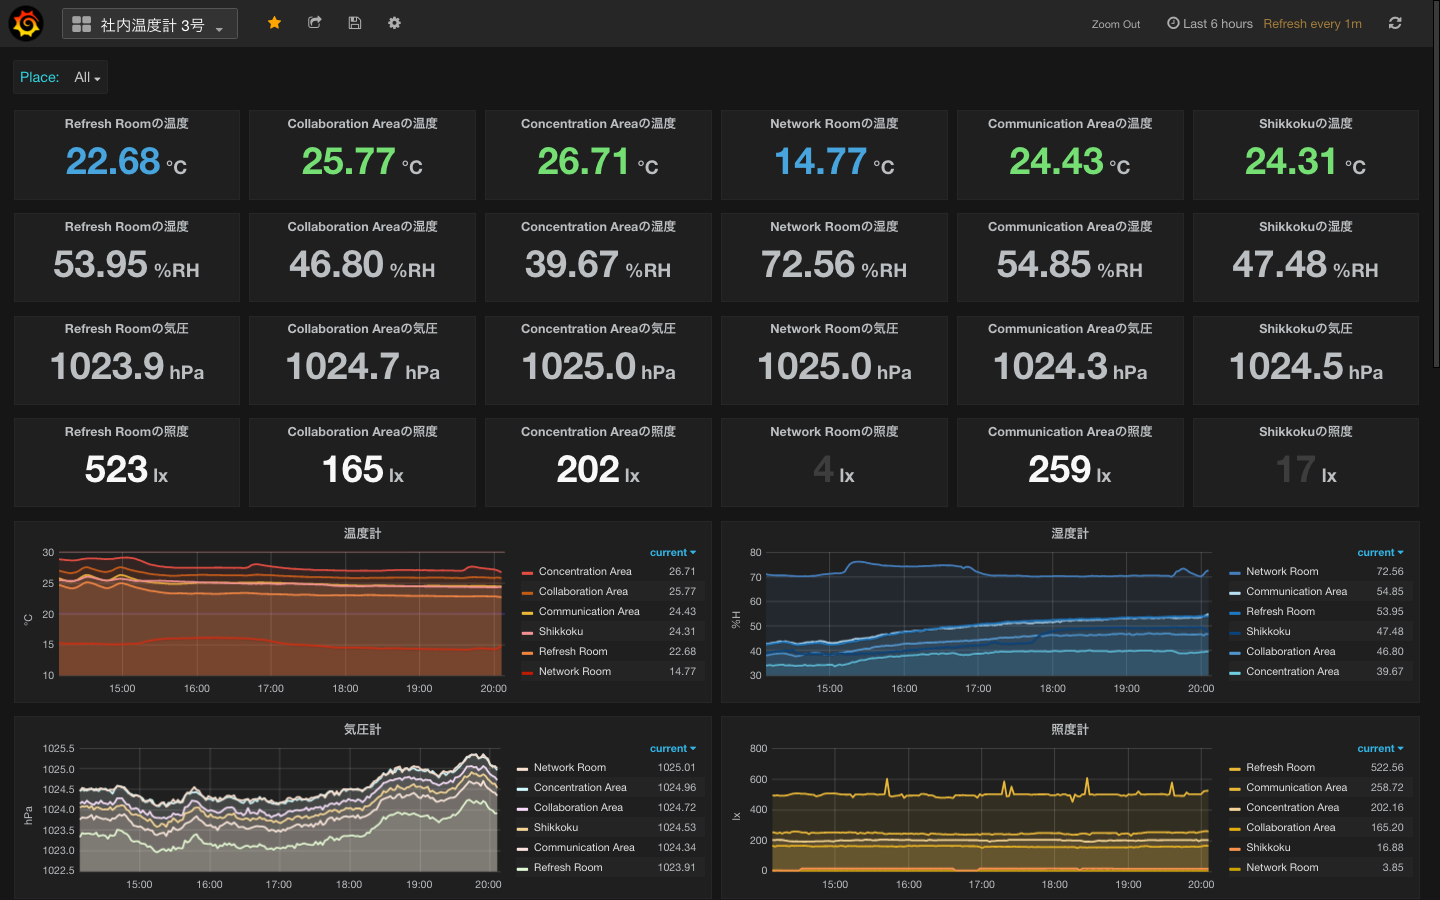
Task: Click the dashboard grid icon beside 社内温度計 3号
Action: coord(82,24)
